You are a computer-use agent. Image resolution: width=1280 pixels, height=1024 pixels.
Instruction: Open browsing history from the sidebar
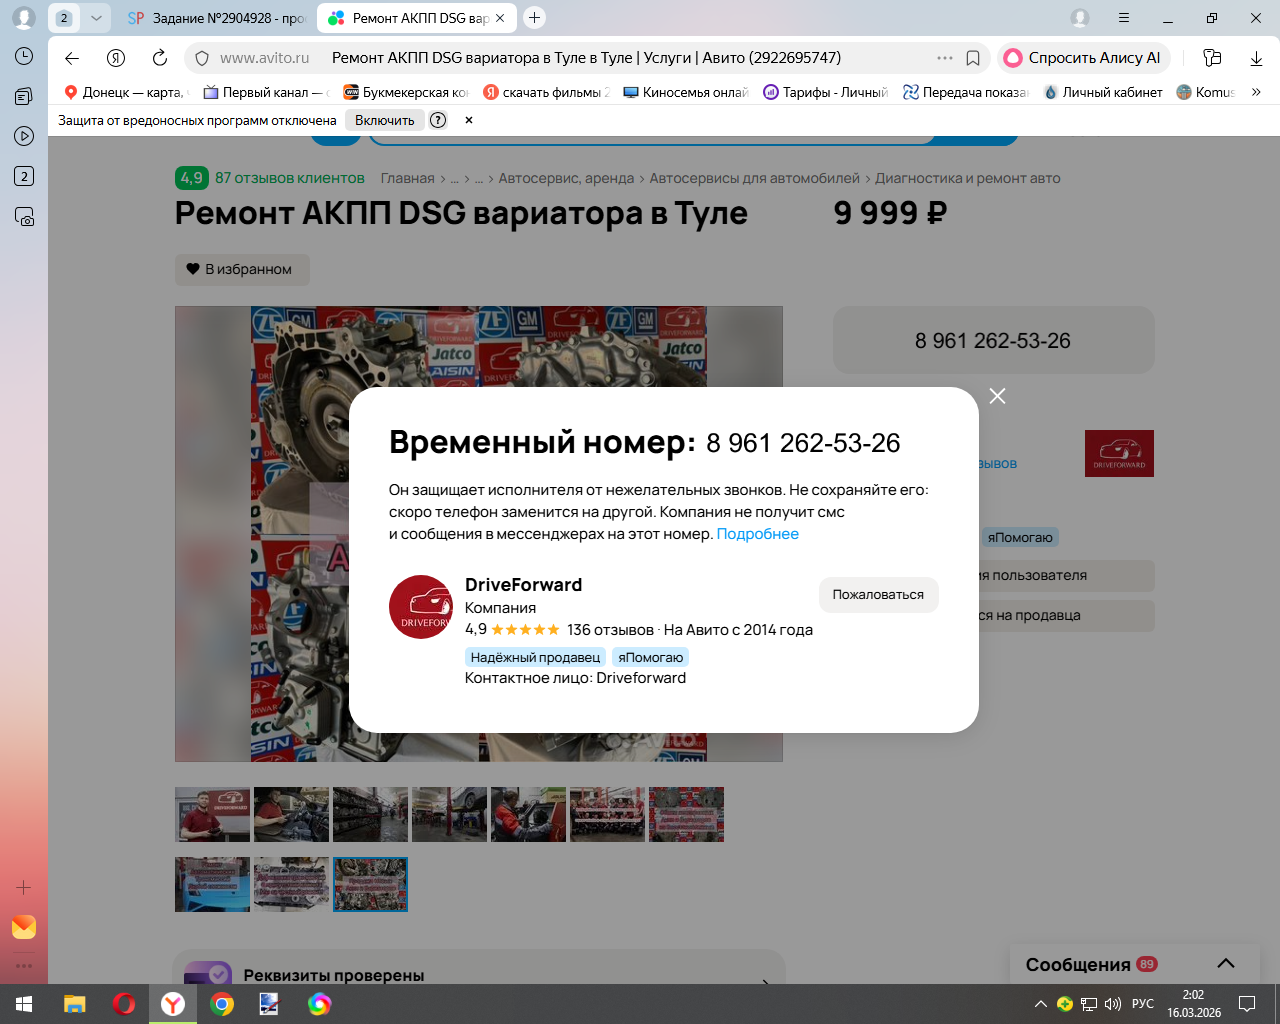tap(24, 56)
